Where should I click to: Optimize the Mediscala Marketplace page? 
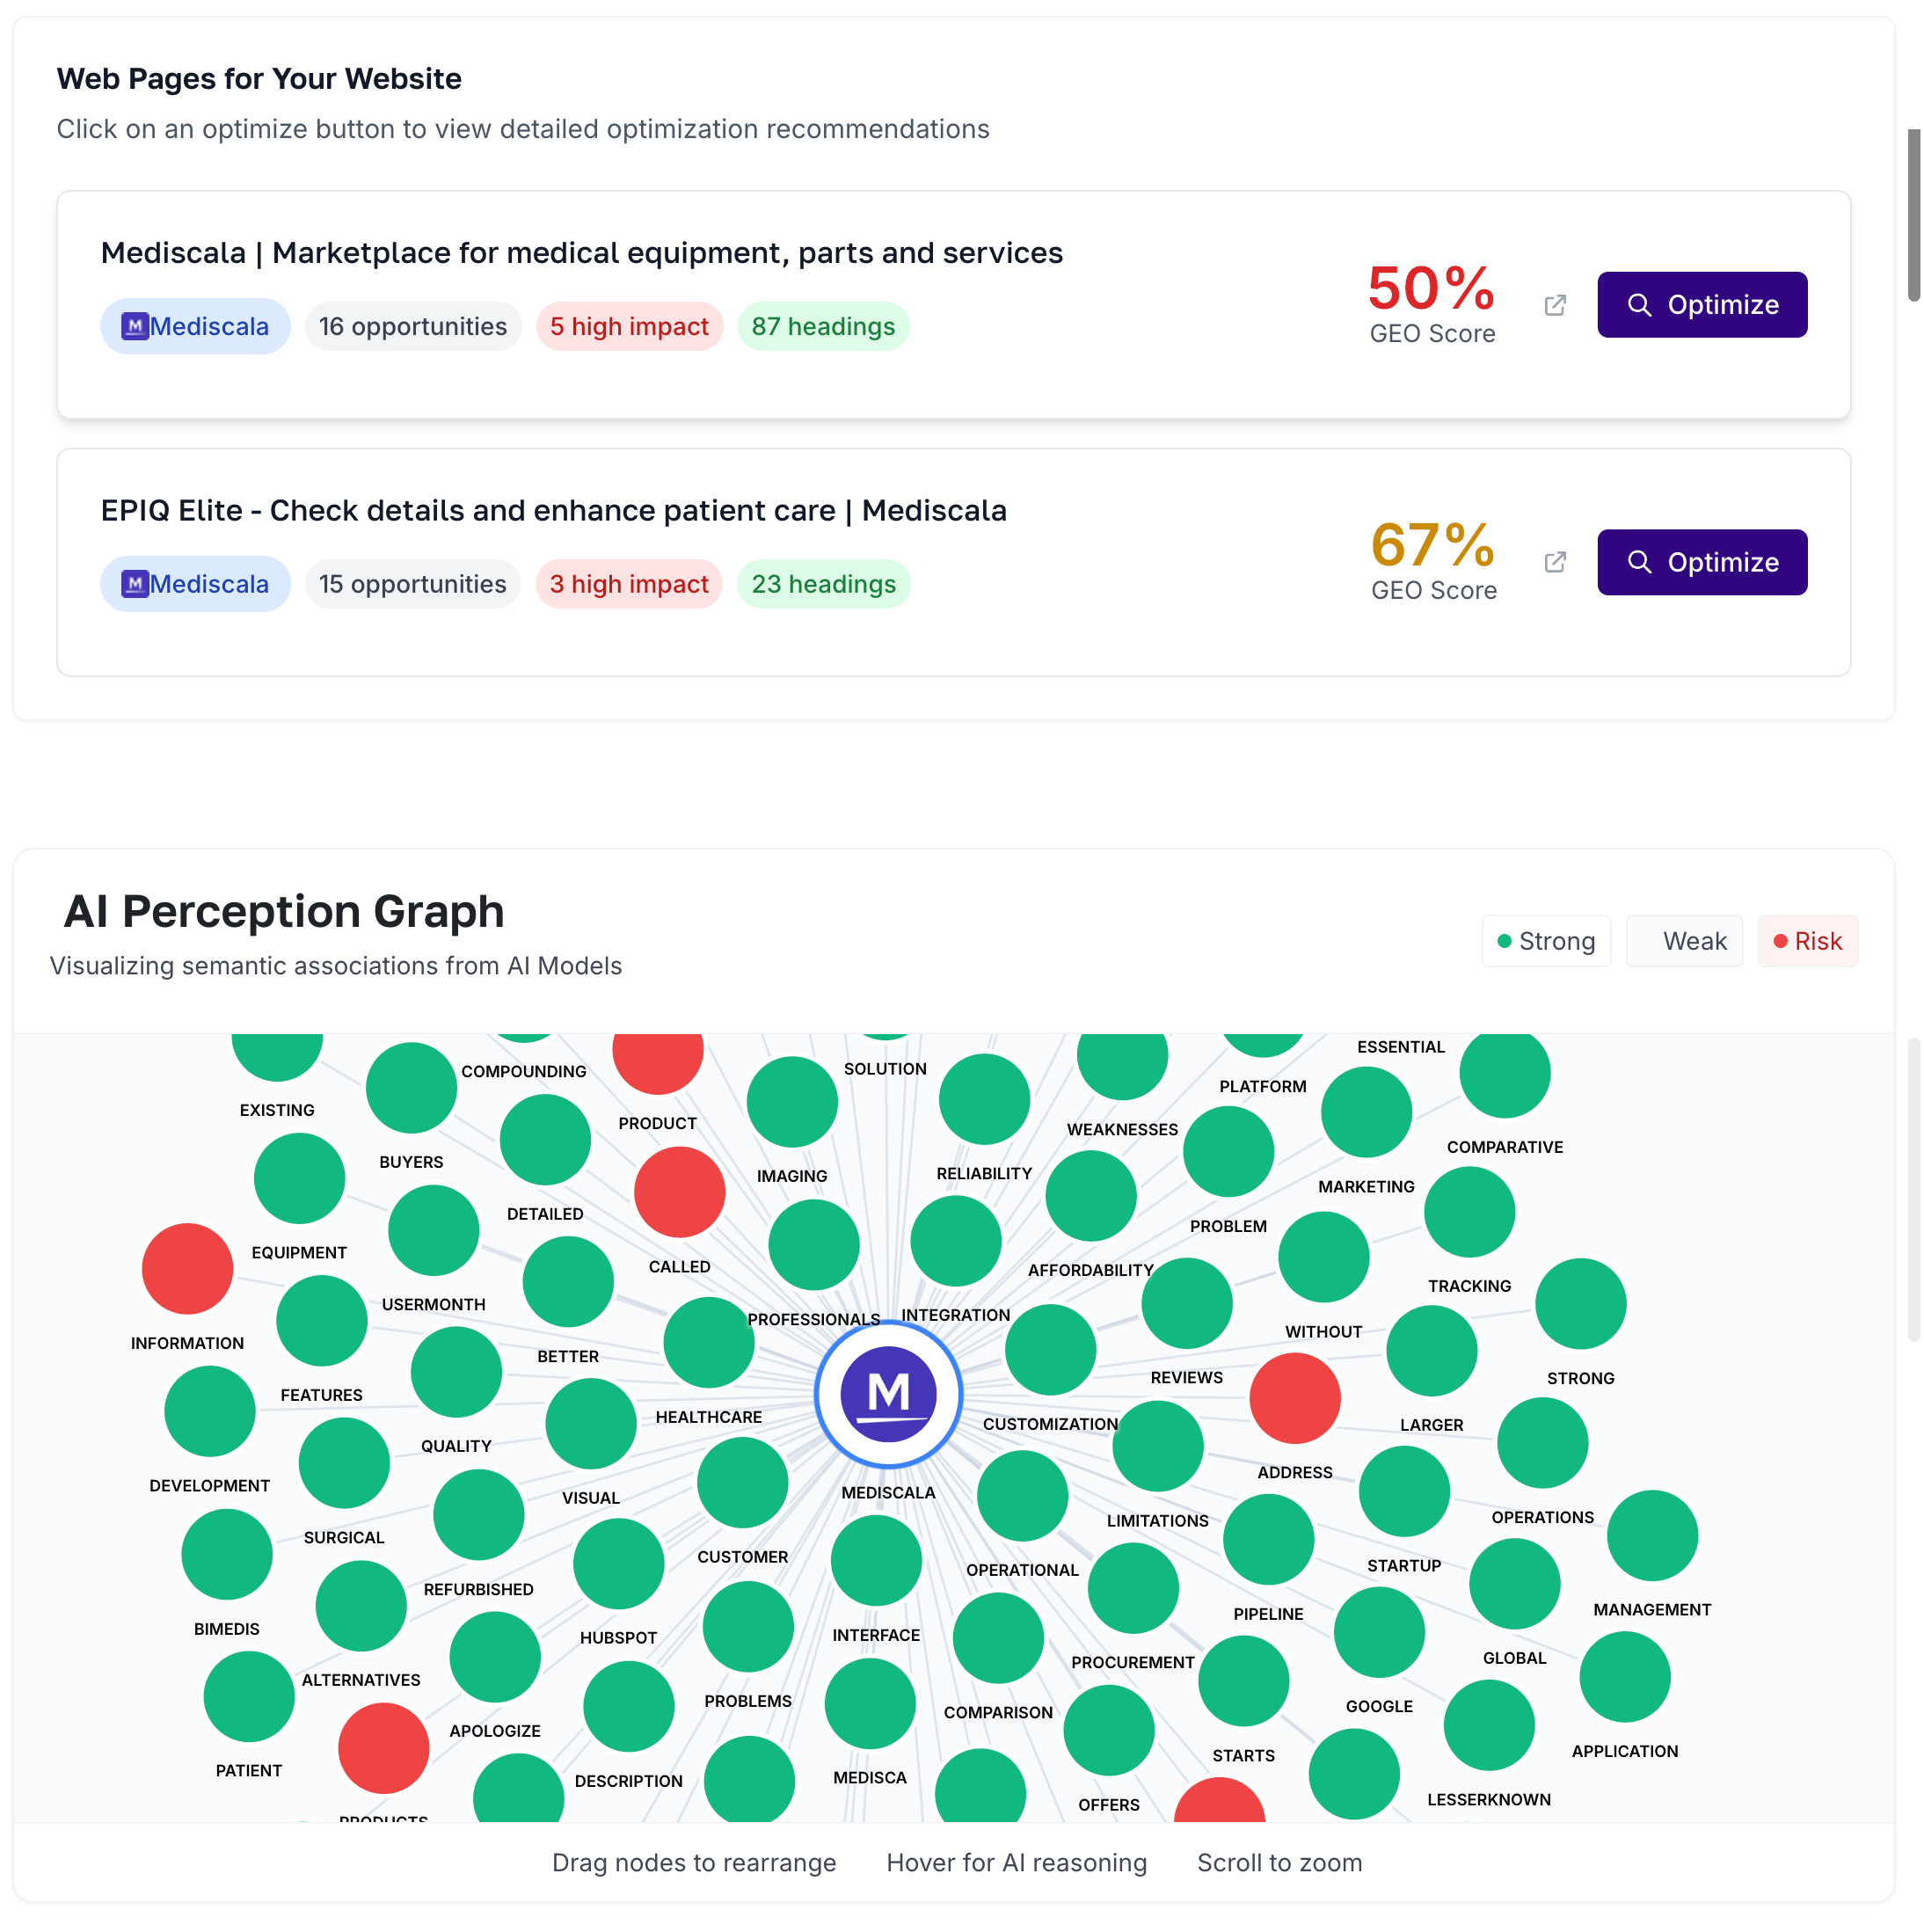tap(1701, 305)
